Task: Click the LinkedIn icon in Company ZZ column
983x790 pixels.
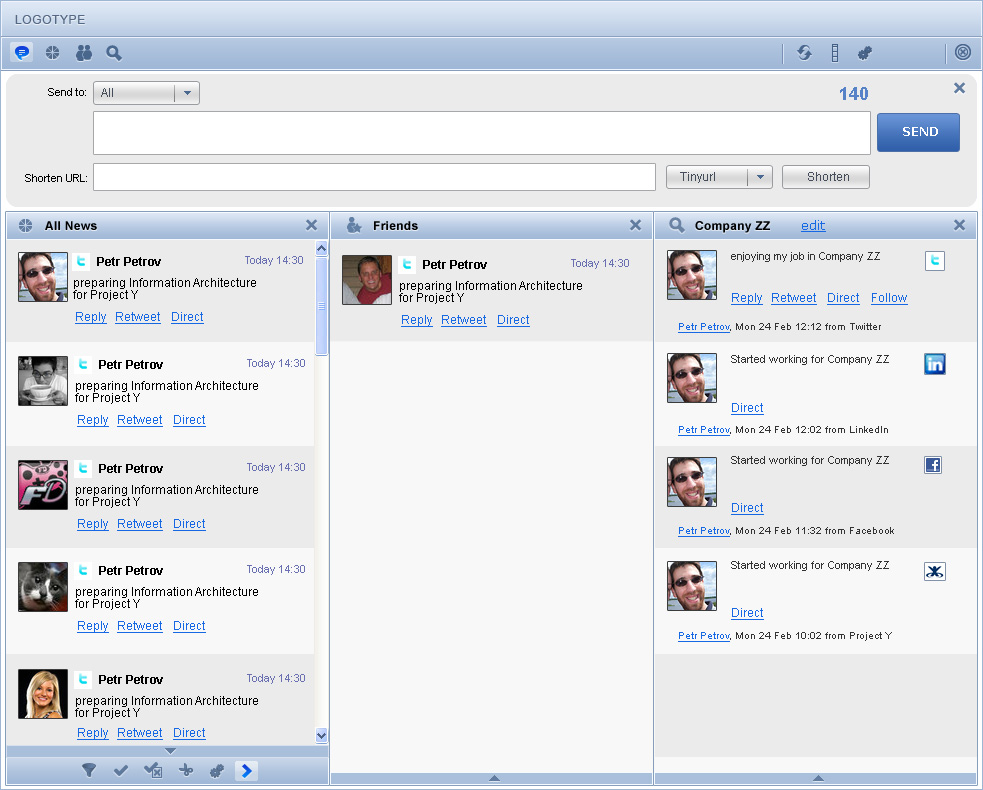Action: click(935, 364)
